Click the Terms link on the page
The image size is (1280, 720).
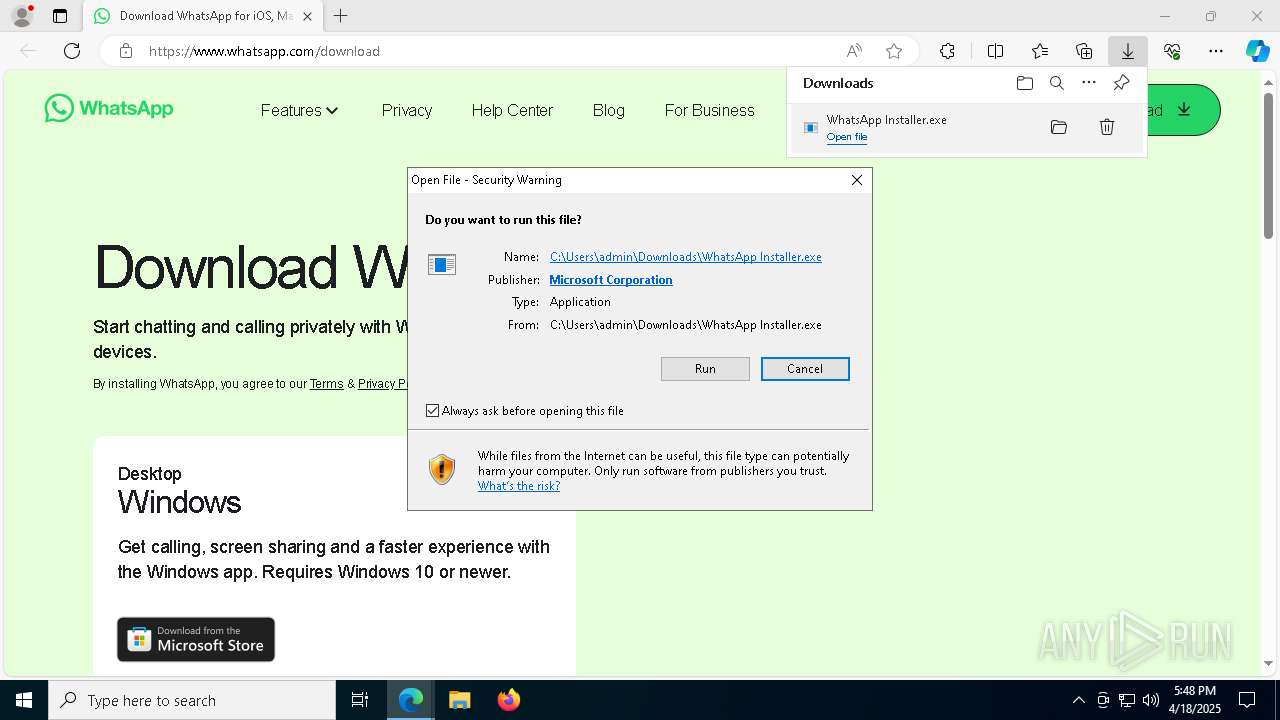click(326, 384)
